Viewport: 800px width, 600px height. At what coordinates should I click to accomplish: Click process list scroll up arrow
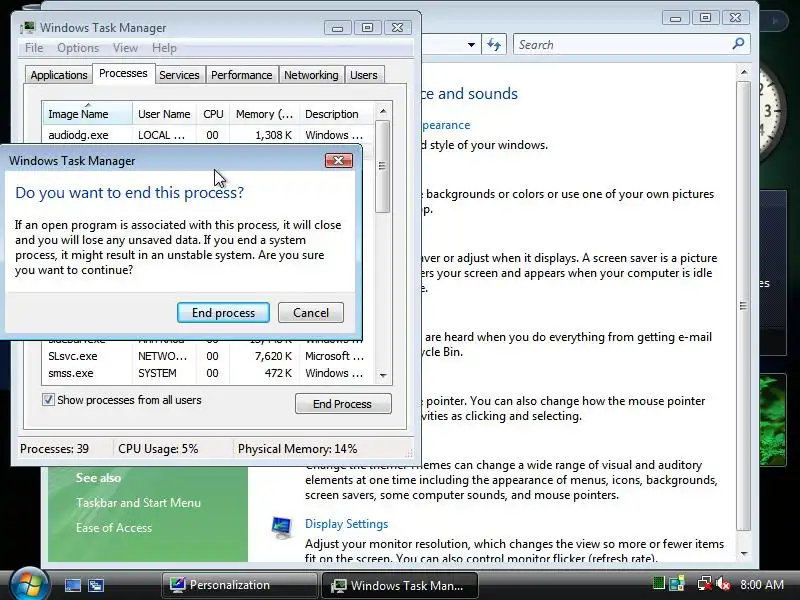click(383, 111)
